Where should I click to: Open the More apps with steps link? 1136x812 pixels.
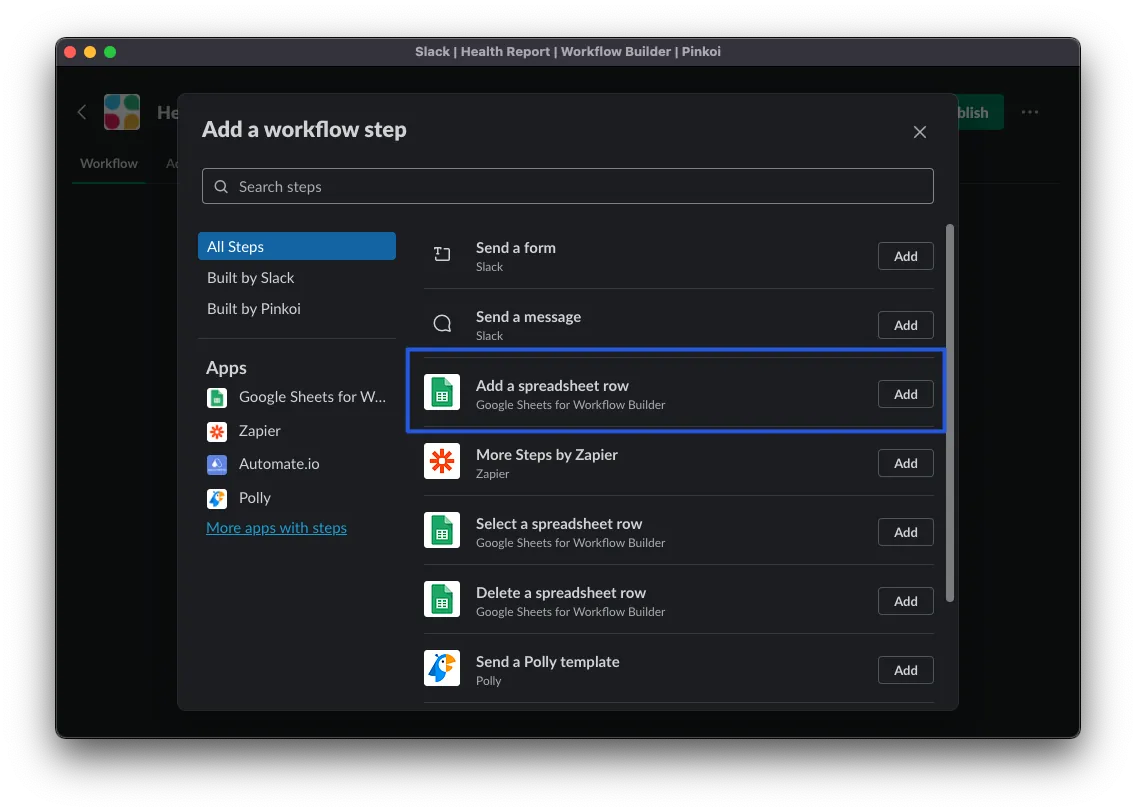click(276, 528)
